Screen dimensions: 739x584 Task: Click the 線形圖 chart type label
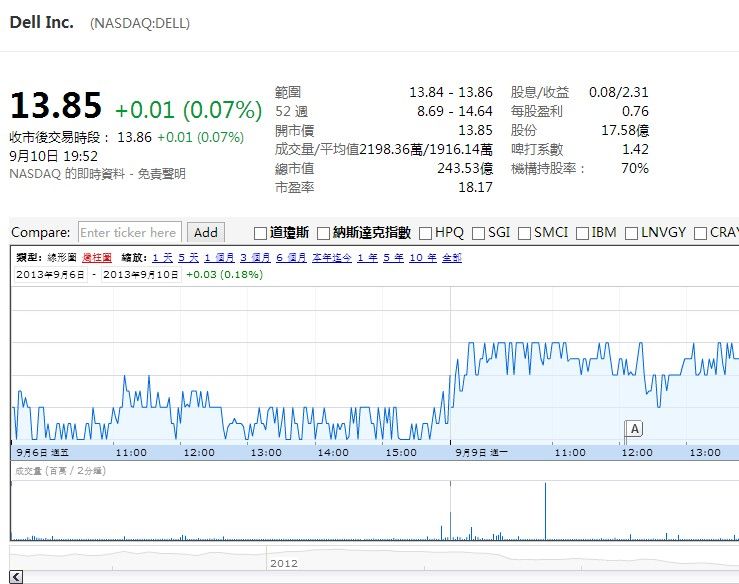62,257
